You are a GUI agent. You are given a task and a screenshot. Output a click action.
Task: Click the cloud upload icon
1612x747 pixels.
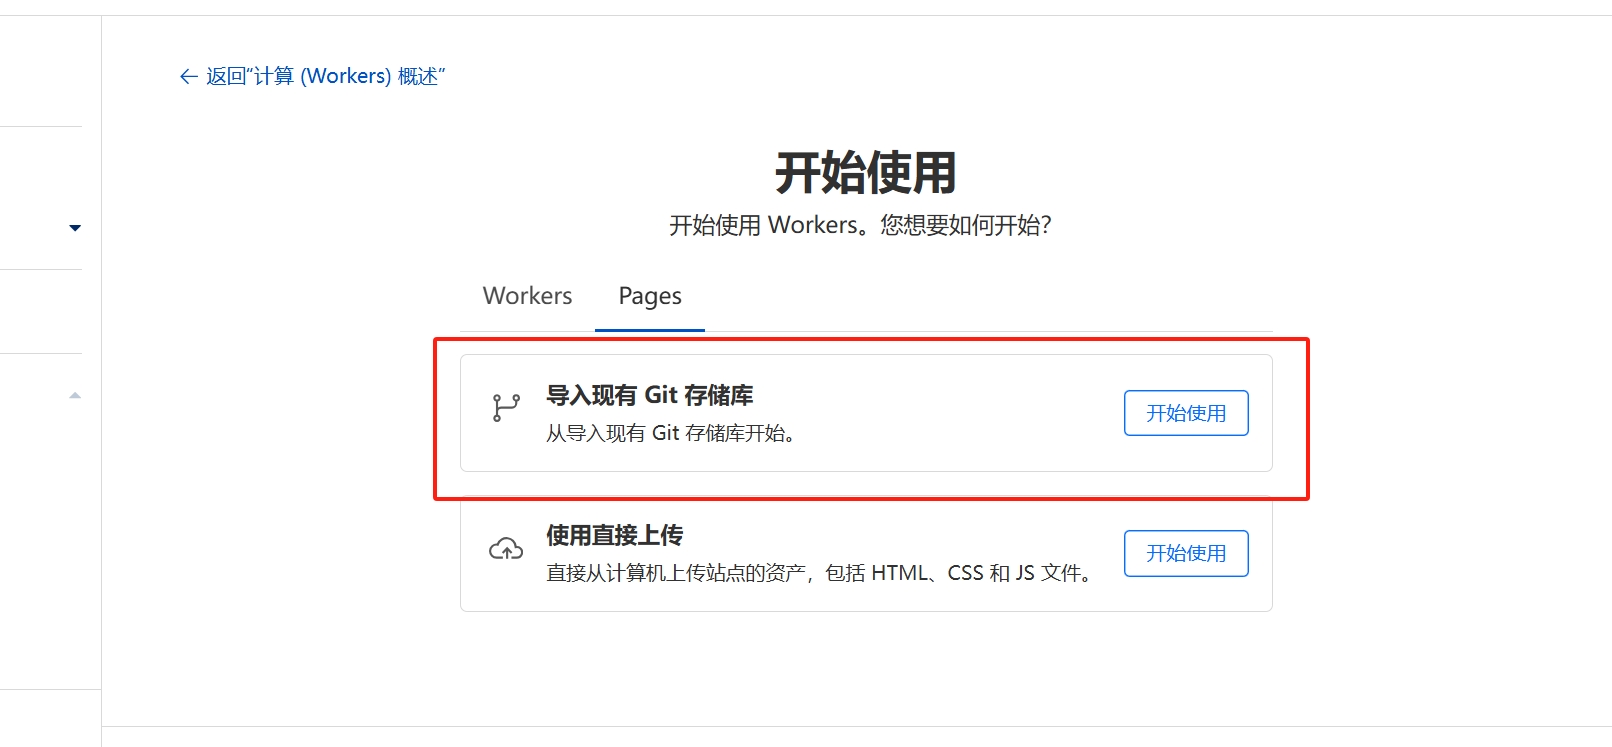(506, 549)
